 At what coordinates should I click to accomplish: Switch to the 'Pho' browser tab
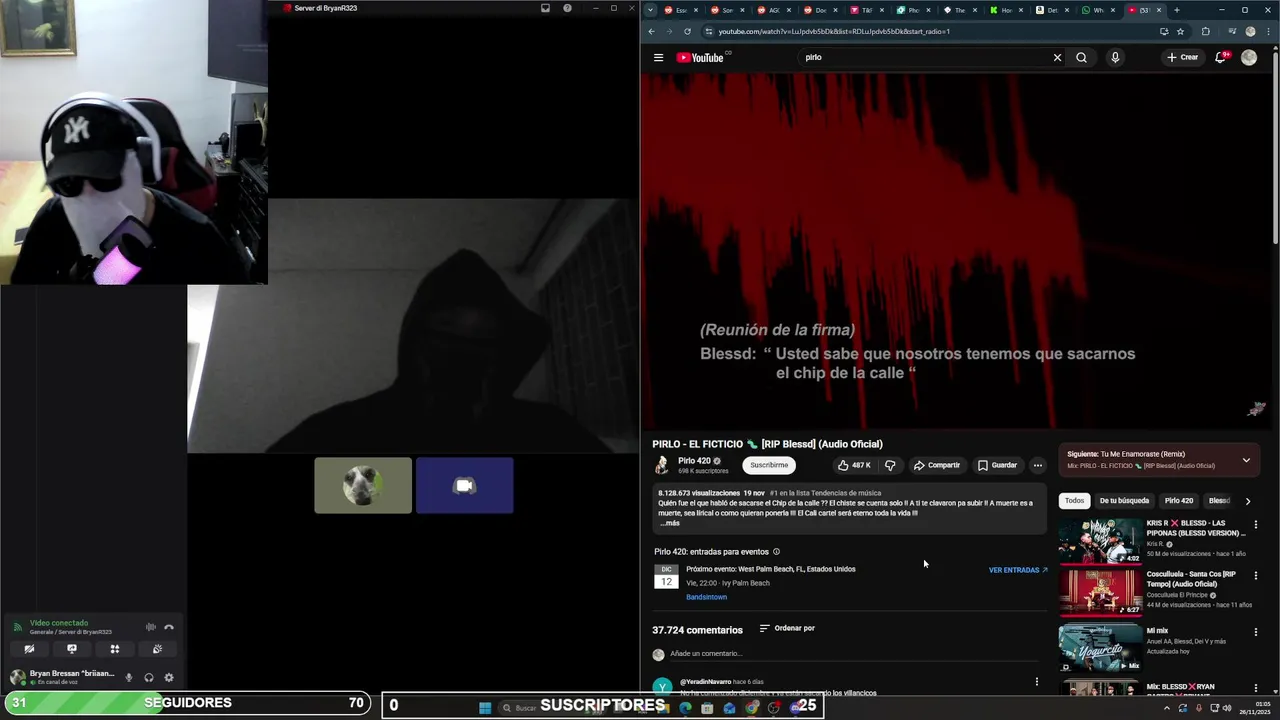coord(912,10)
